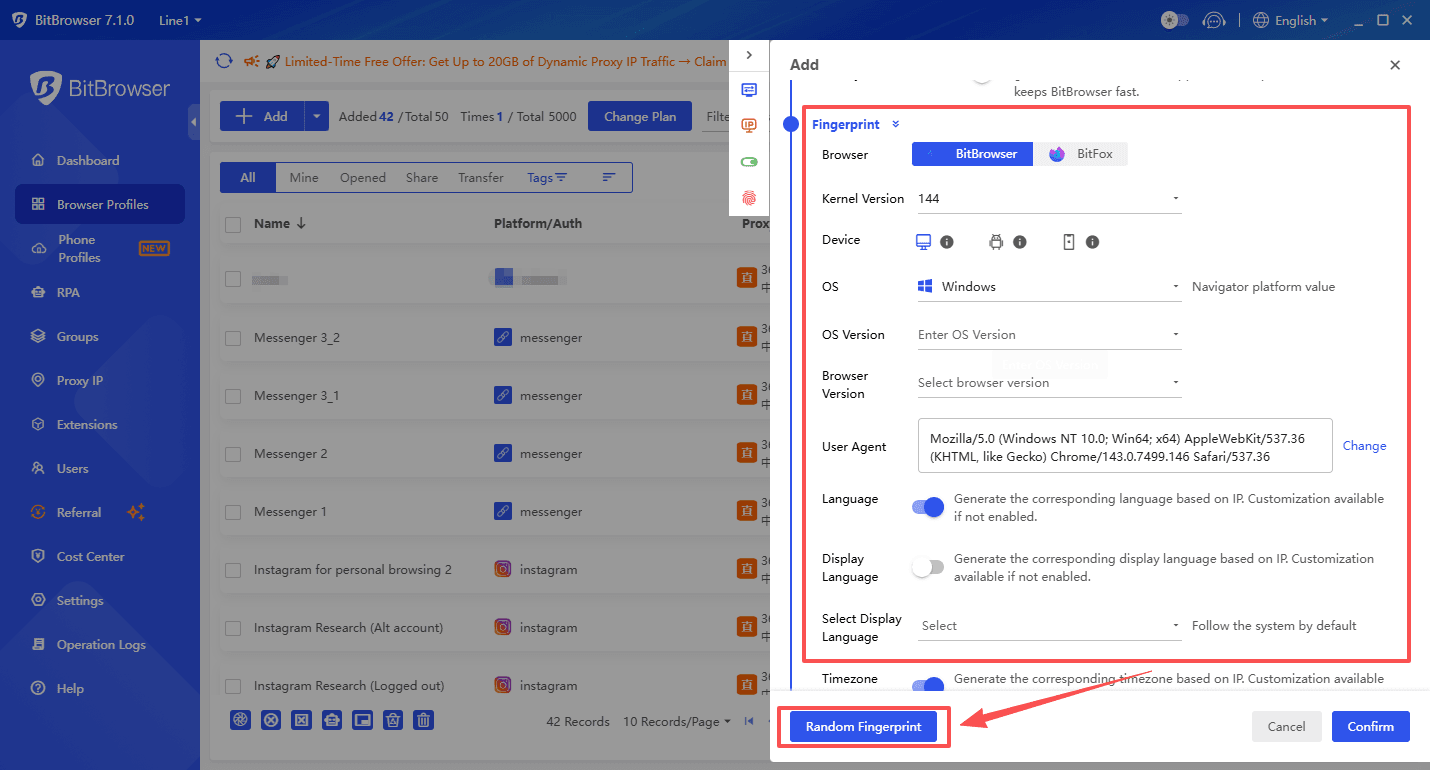Click the green preferences icon in Add dialog strip
This screenshot has width=1430, height=770.
pyautogui.click(x=750, y=161)
